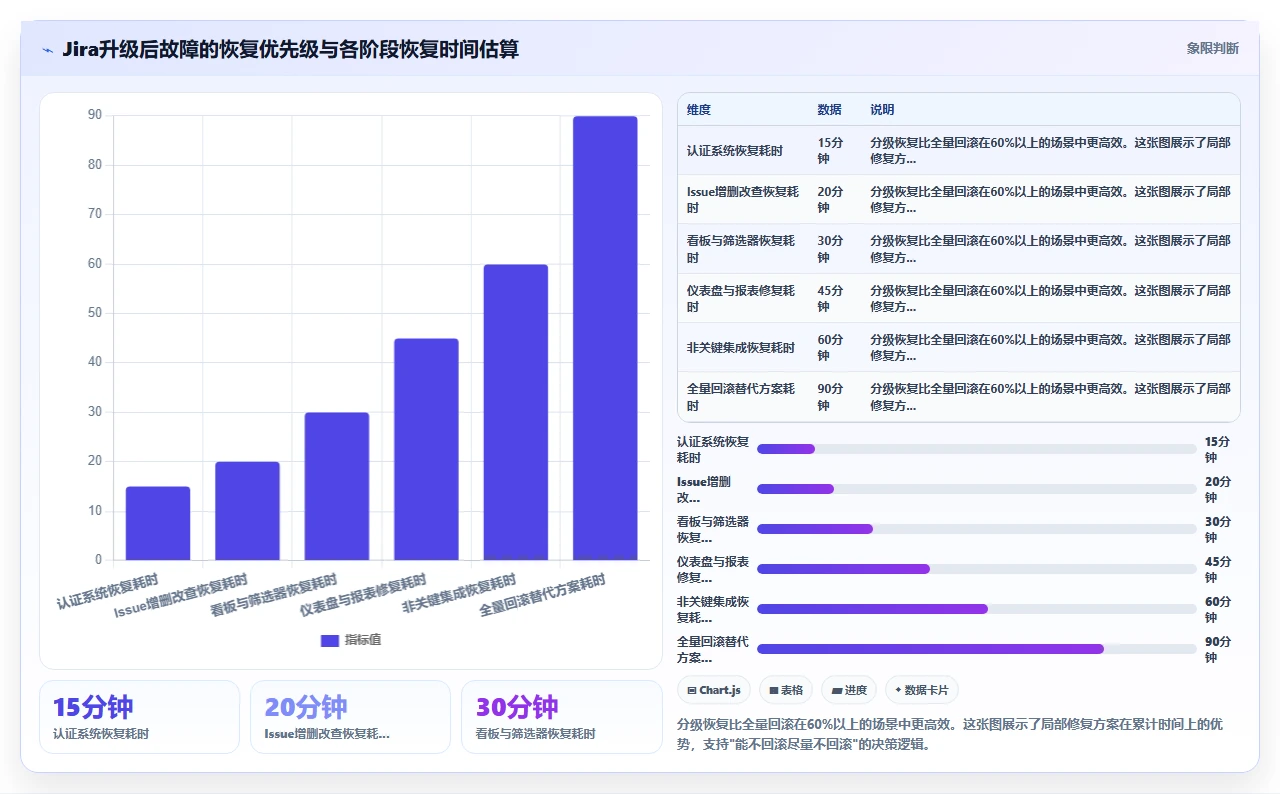
Task: Click the 数据 column header
Action: (829, 110)
